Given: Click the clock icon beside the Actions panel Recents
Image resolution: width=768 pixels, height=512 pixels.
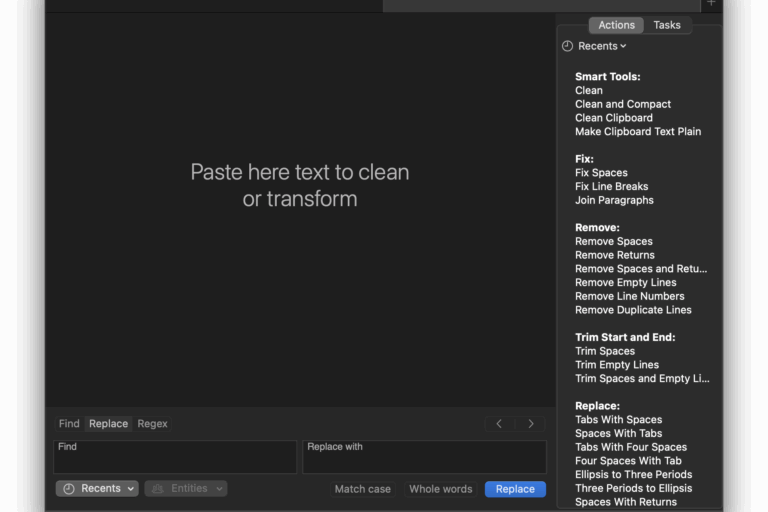Looking at the screenshot, I should tap(567, 46).
